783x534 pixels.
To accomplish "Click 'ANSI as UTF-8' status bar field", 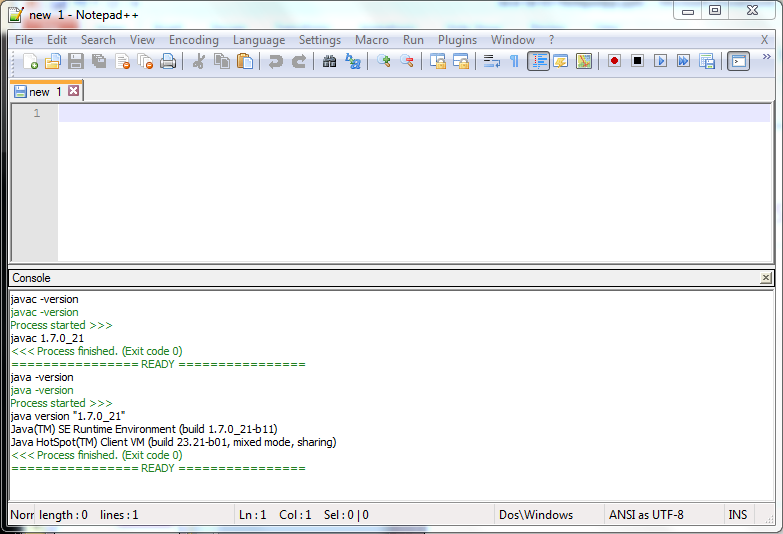I will pyautogui.click(x=664, y=515).
